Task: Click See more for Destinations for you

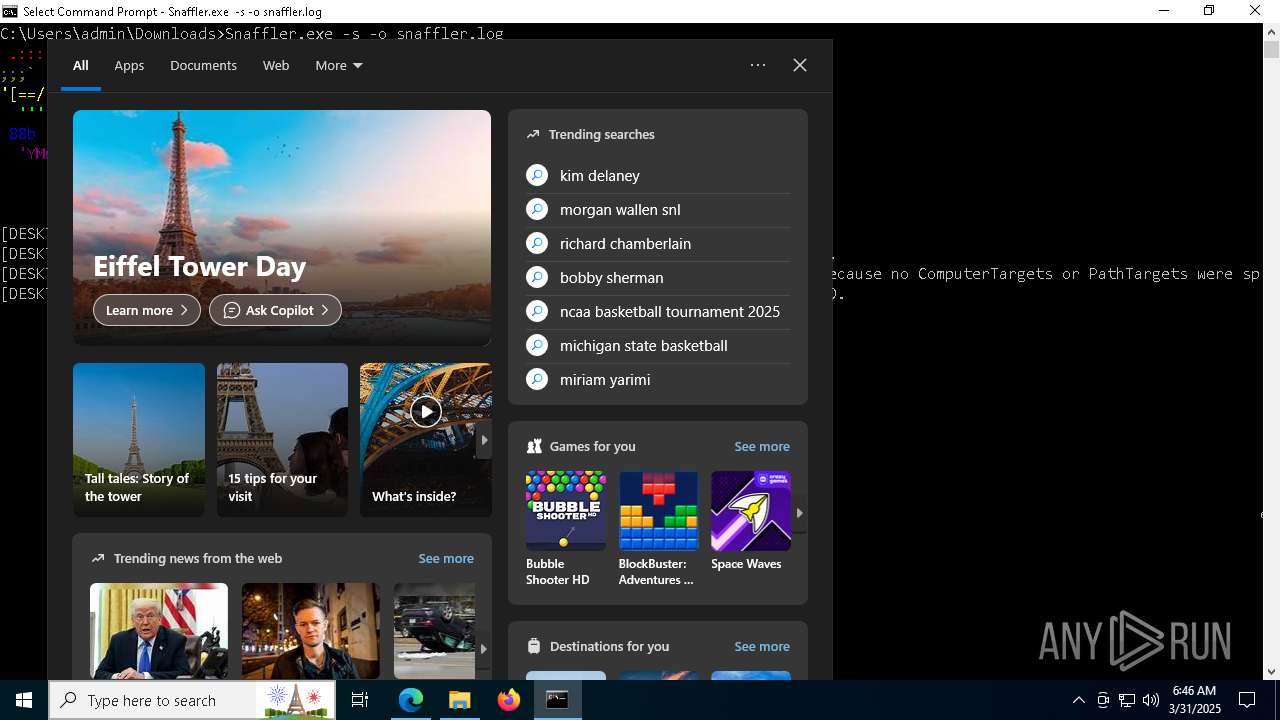Action: tap(762, 646)
